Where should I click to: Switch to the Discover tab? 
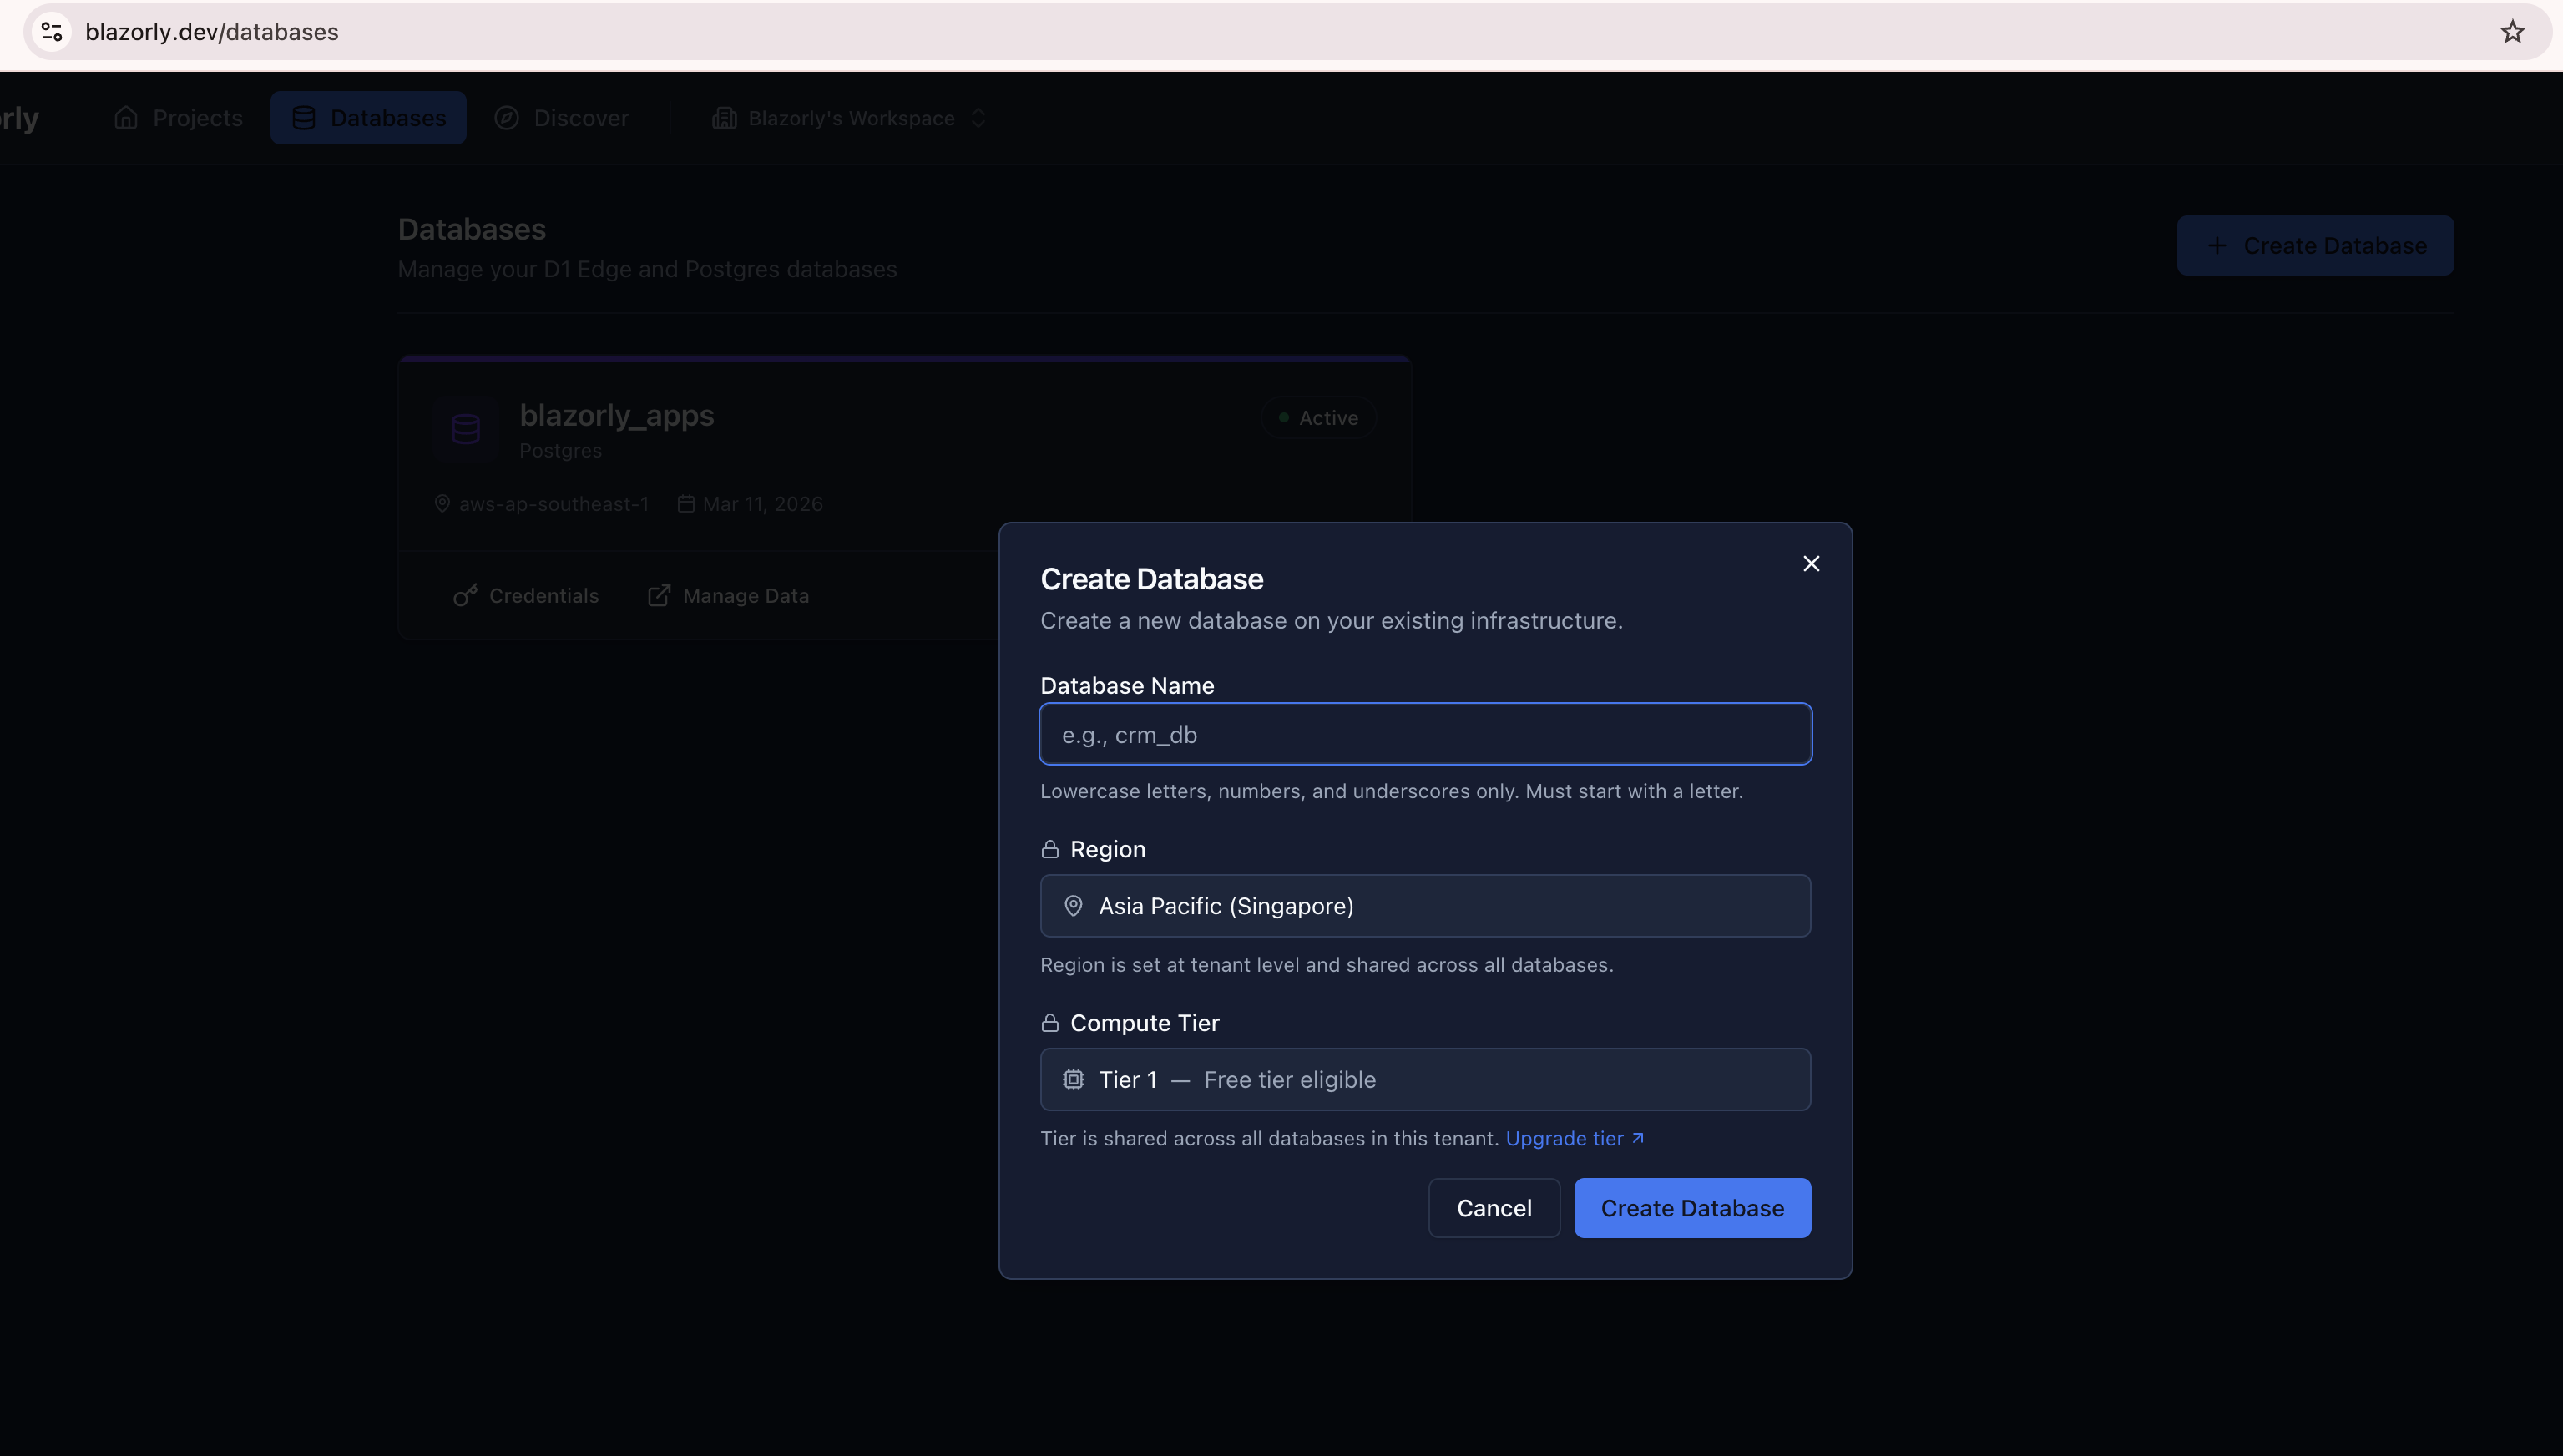point(562,118)
